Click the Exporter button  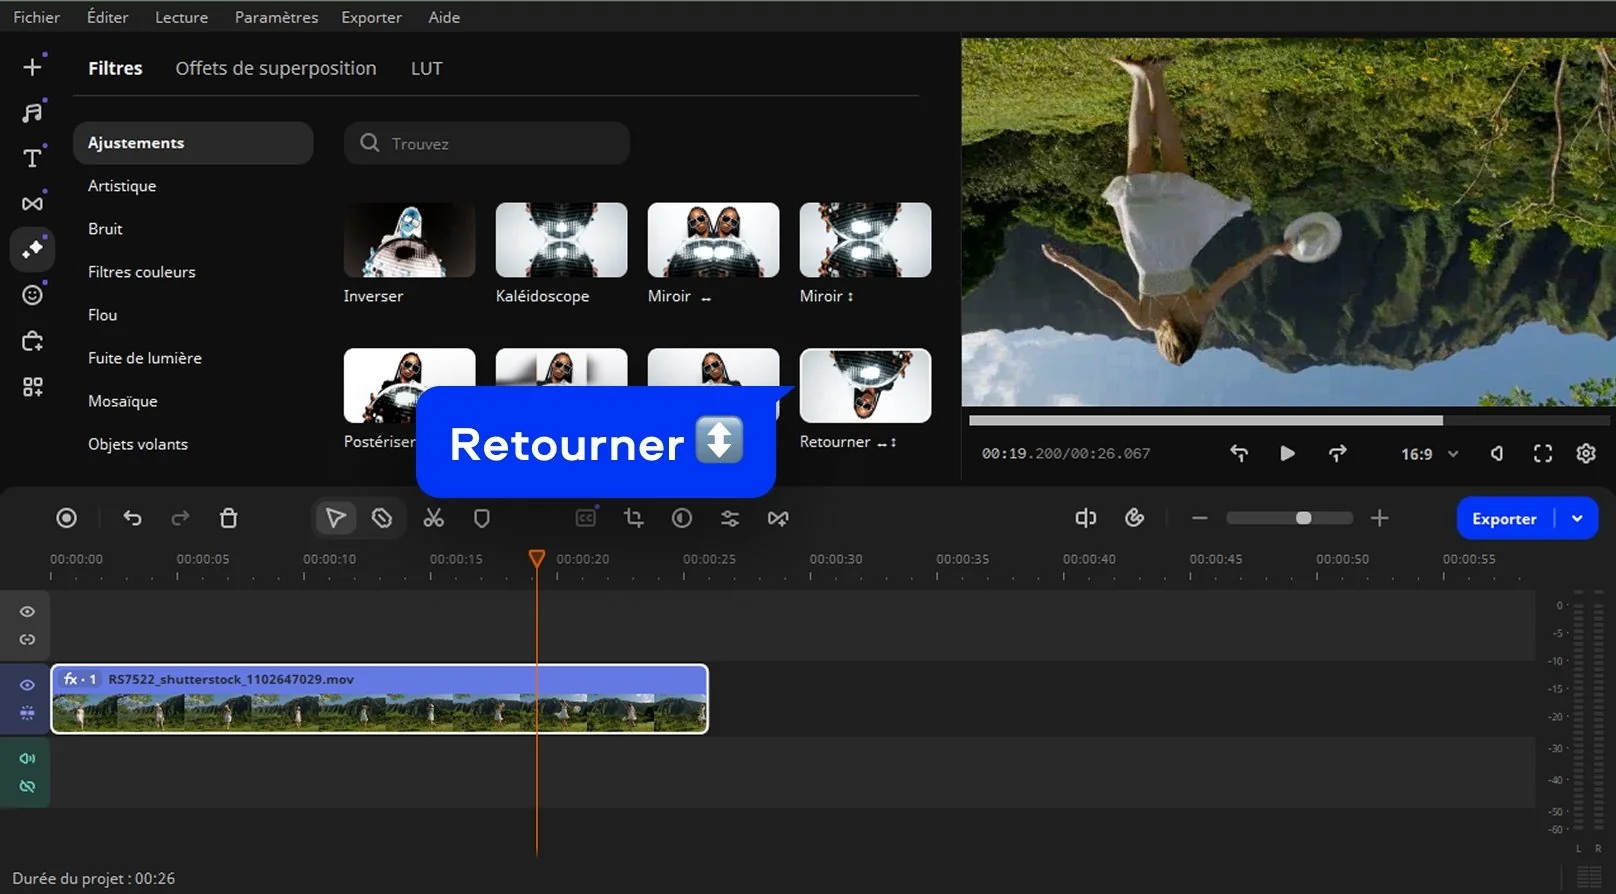coord(1503,519)
